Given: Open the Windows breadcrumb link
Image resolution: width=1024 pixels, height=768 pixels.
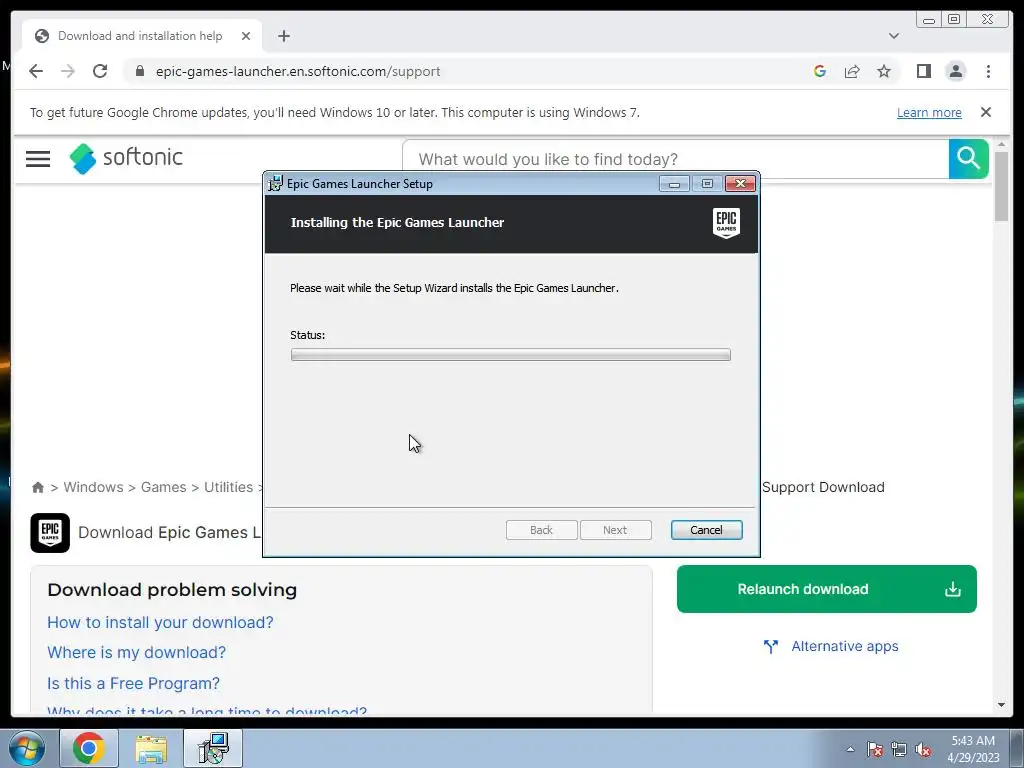Looking at the screenshot, I should click(x=93, y=487).
